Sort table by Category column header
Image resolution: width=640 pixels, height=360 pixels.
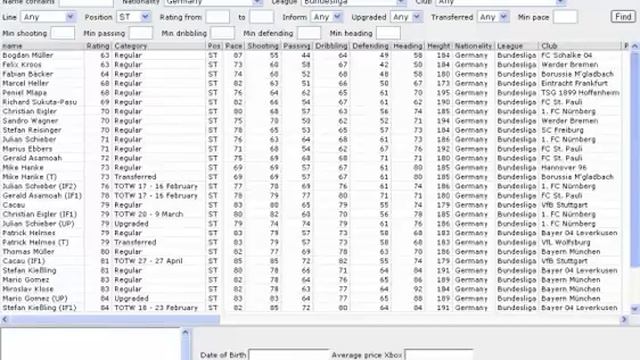point(159,46)
